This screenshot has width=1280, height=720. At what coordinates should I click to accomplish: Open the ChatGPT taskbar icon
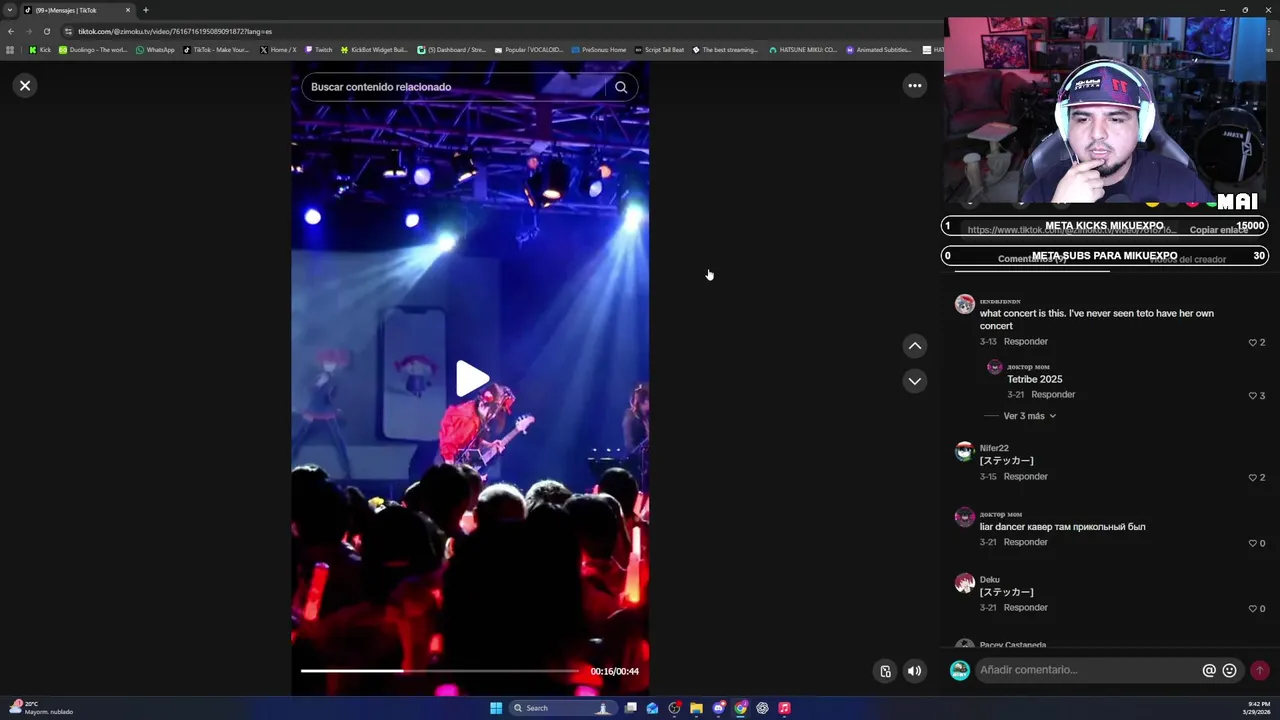[x=762, y=708]
